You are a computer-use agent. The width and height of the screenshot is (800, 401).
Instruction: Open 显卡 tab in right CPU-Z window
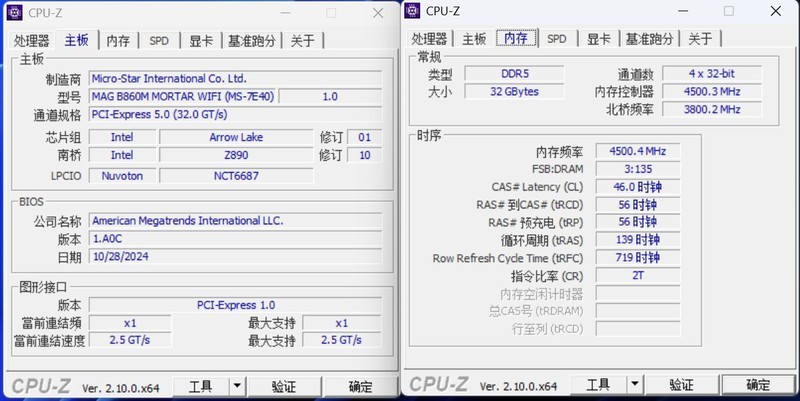[598, 39]
